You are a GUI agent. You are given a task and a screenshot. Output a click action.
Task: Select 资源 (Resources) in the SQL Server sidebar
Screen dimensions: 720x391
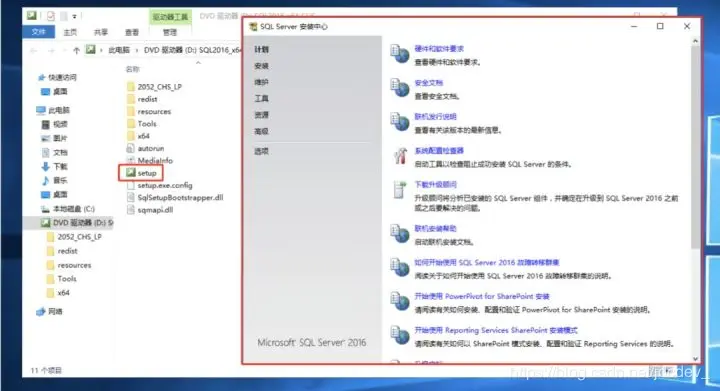pos(261,115)
